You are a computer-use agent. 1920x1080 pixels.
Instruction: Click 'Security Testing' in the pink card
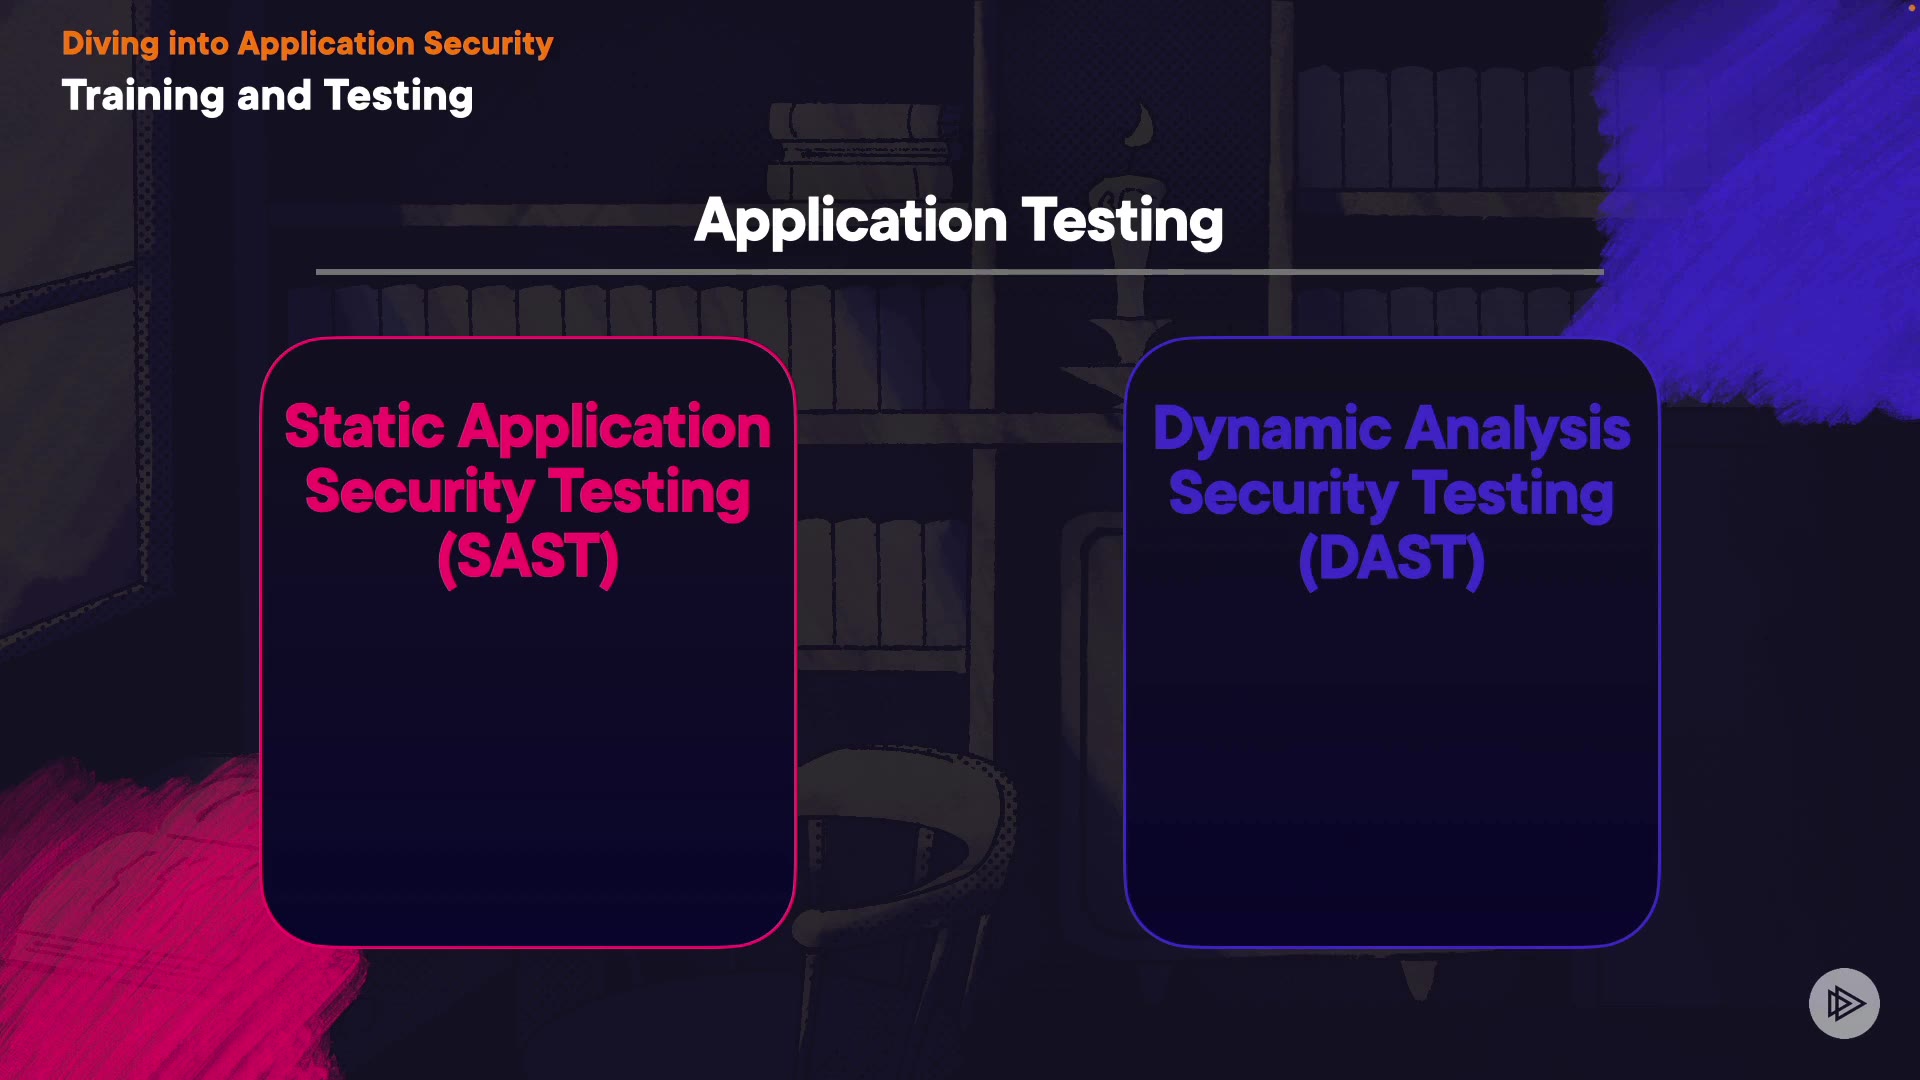pos(527,492)
